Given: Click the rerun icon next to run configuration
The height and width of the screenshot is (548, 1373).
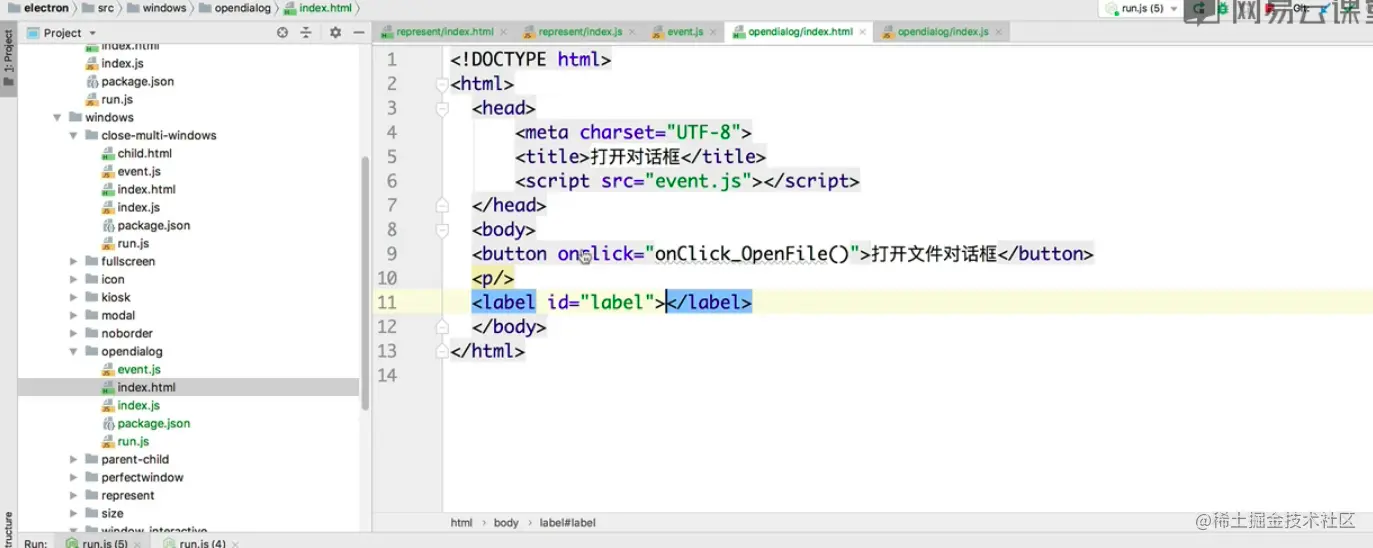Looking at the screenshot, I should pos(1199,8).
